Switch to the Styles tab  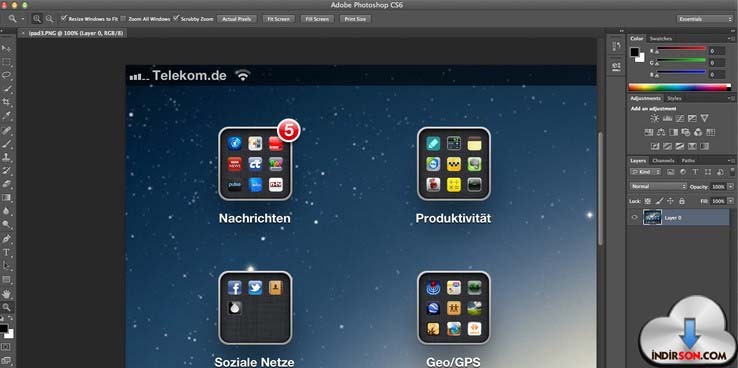(674, 98)
